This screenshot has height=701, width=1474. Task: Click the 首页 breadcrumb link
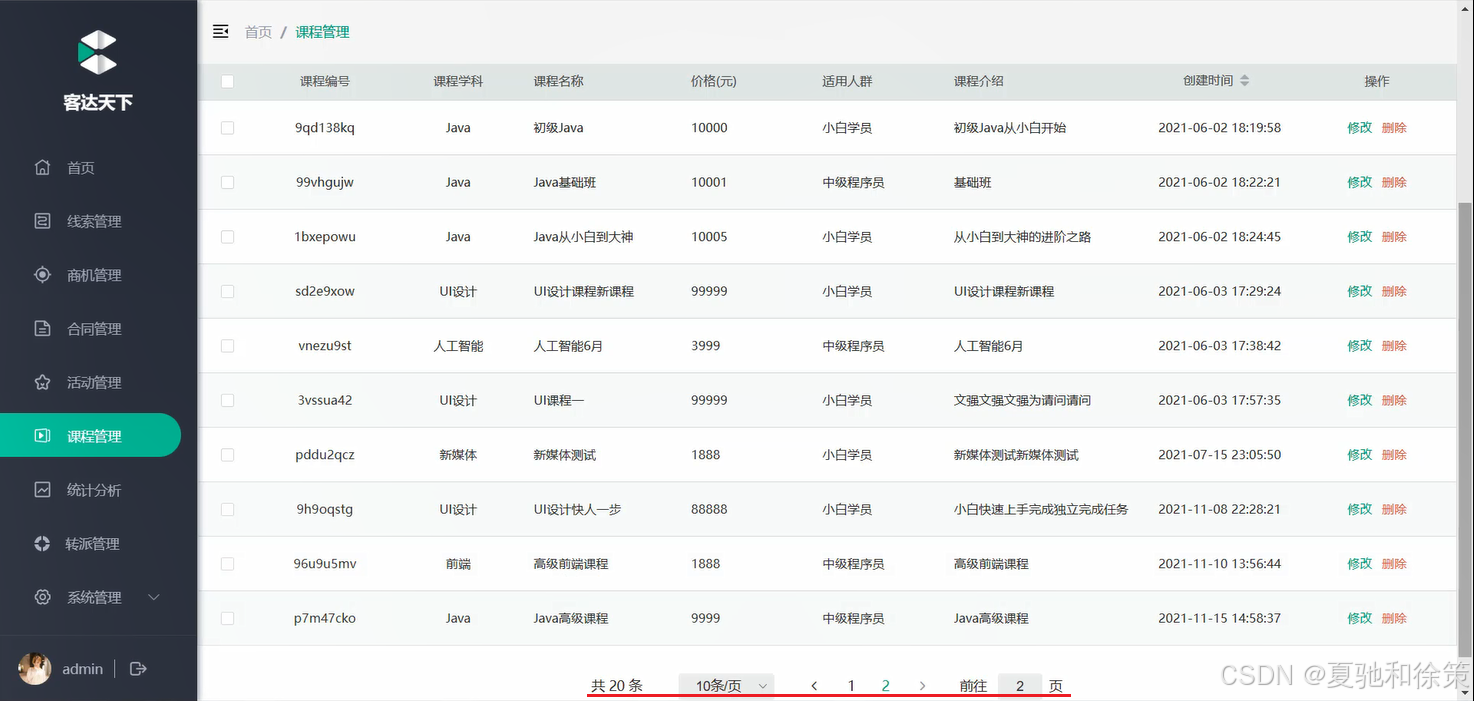click(x=258, y=32)
